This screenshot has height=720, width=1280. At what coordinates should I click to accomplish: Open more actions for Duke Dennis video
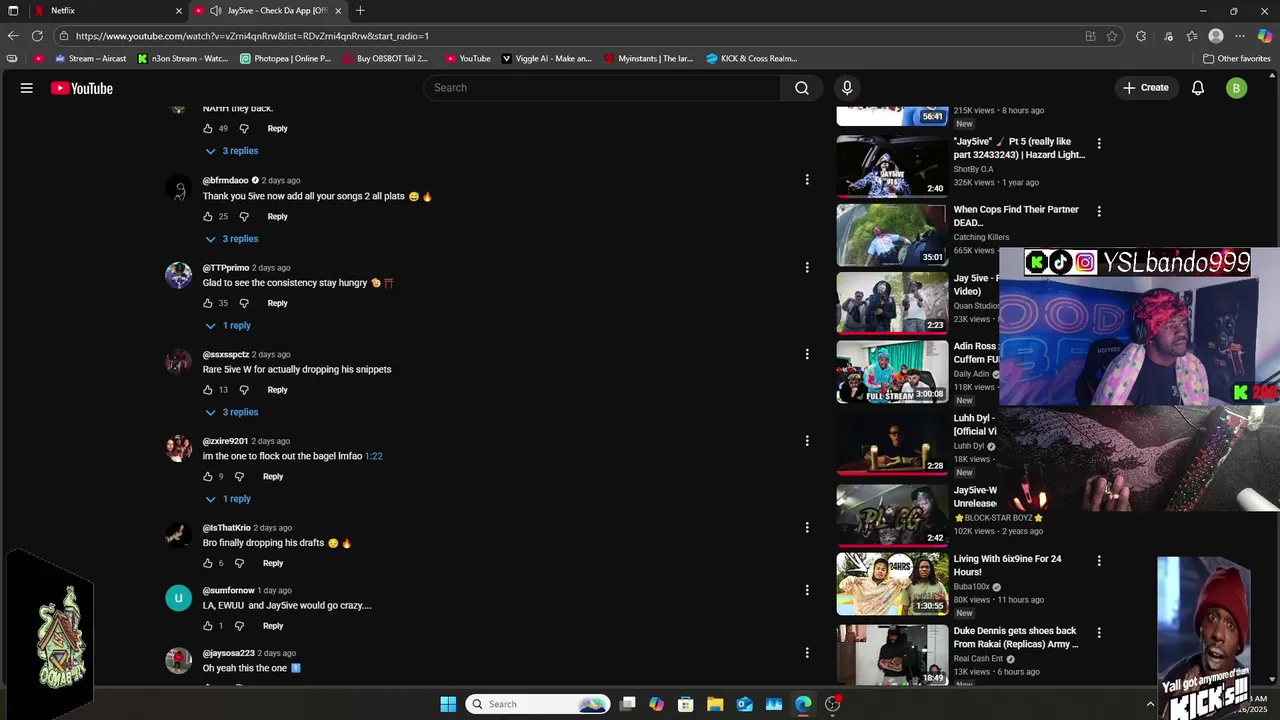click(x=1099, y=633)
